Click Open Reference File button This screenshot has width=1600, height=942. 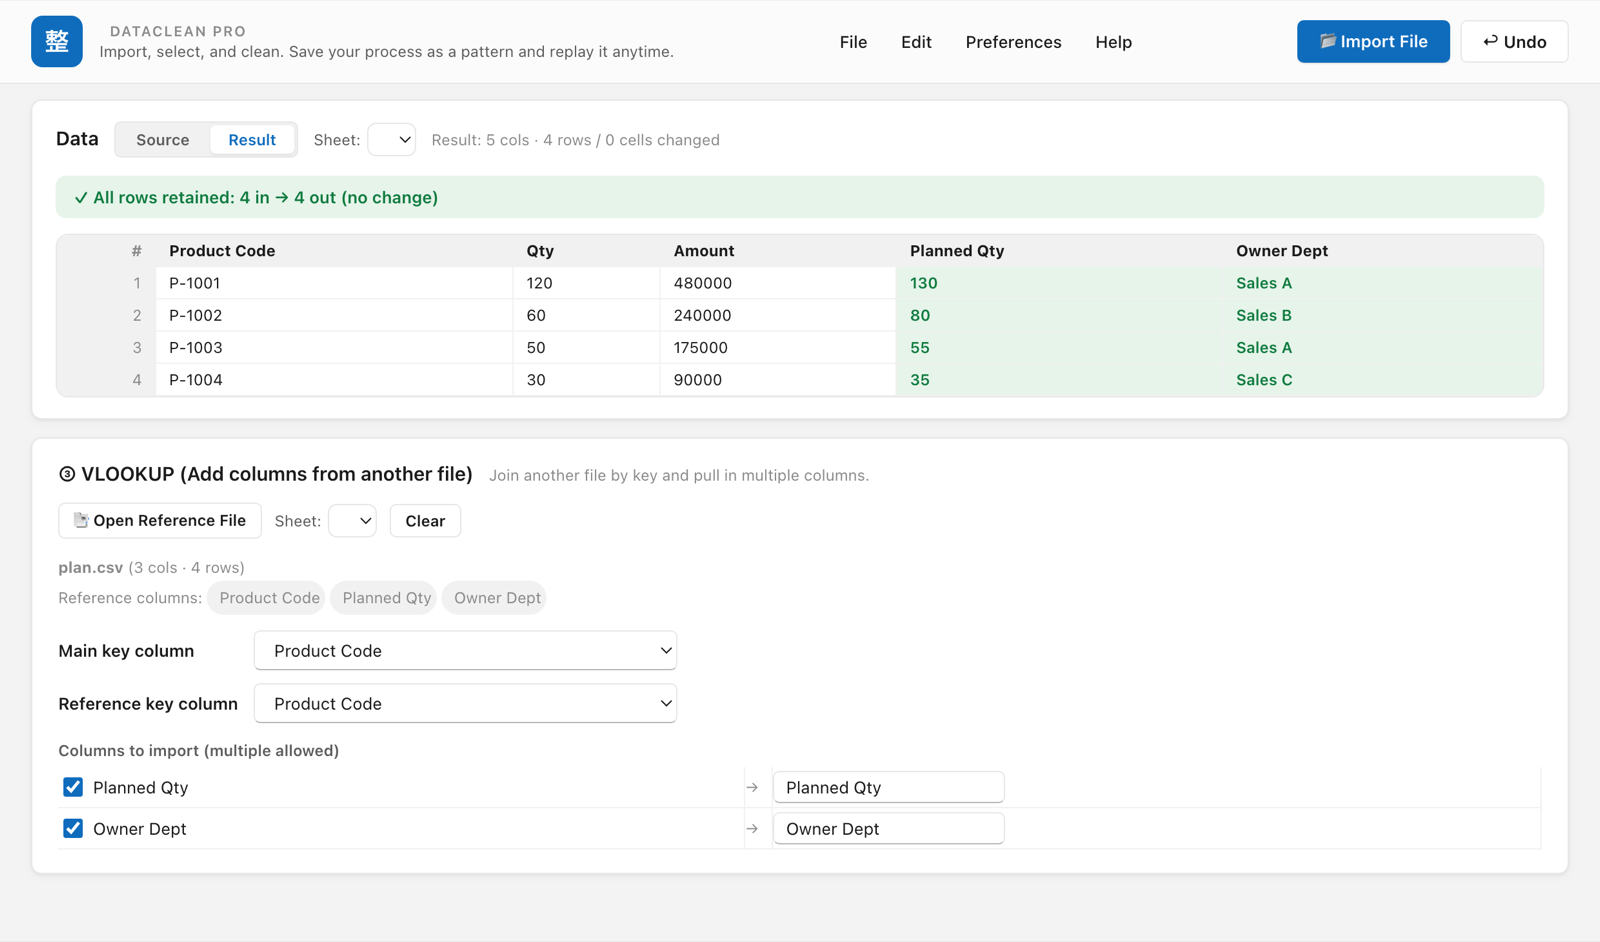pyautogui.click(x=160, y=520)
